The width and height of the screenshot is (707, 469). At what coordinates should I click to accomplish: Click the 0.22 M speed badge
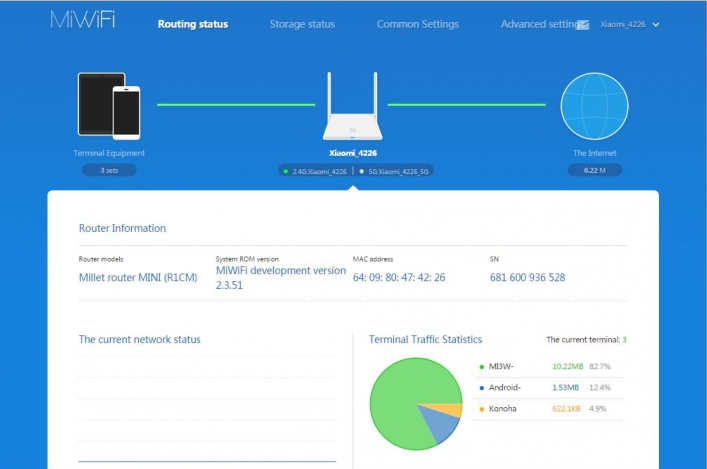pos(595,170)
